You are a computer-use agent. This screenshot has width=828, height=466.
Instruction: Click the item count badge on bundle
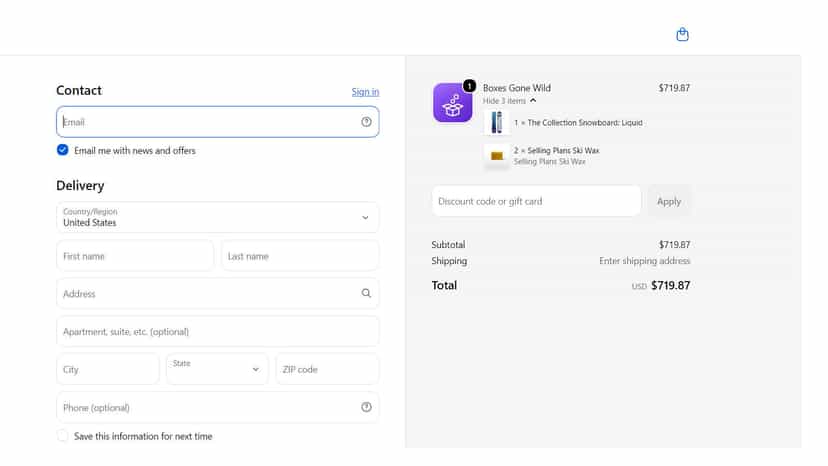[469, 86]
